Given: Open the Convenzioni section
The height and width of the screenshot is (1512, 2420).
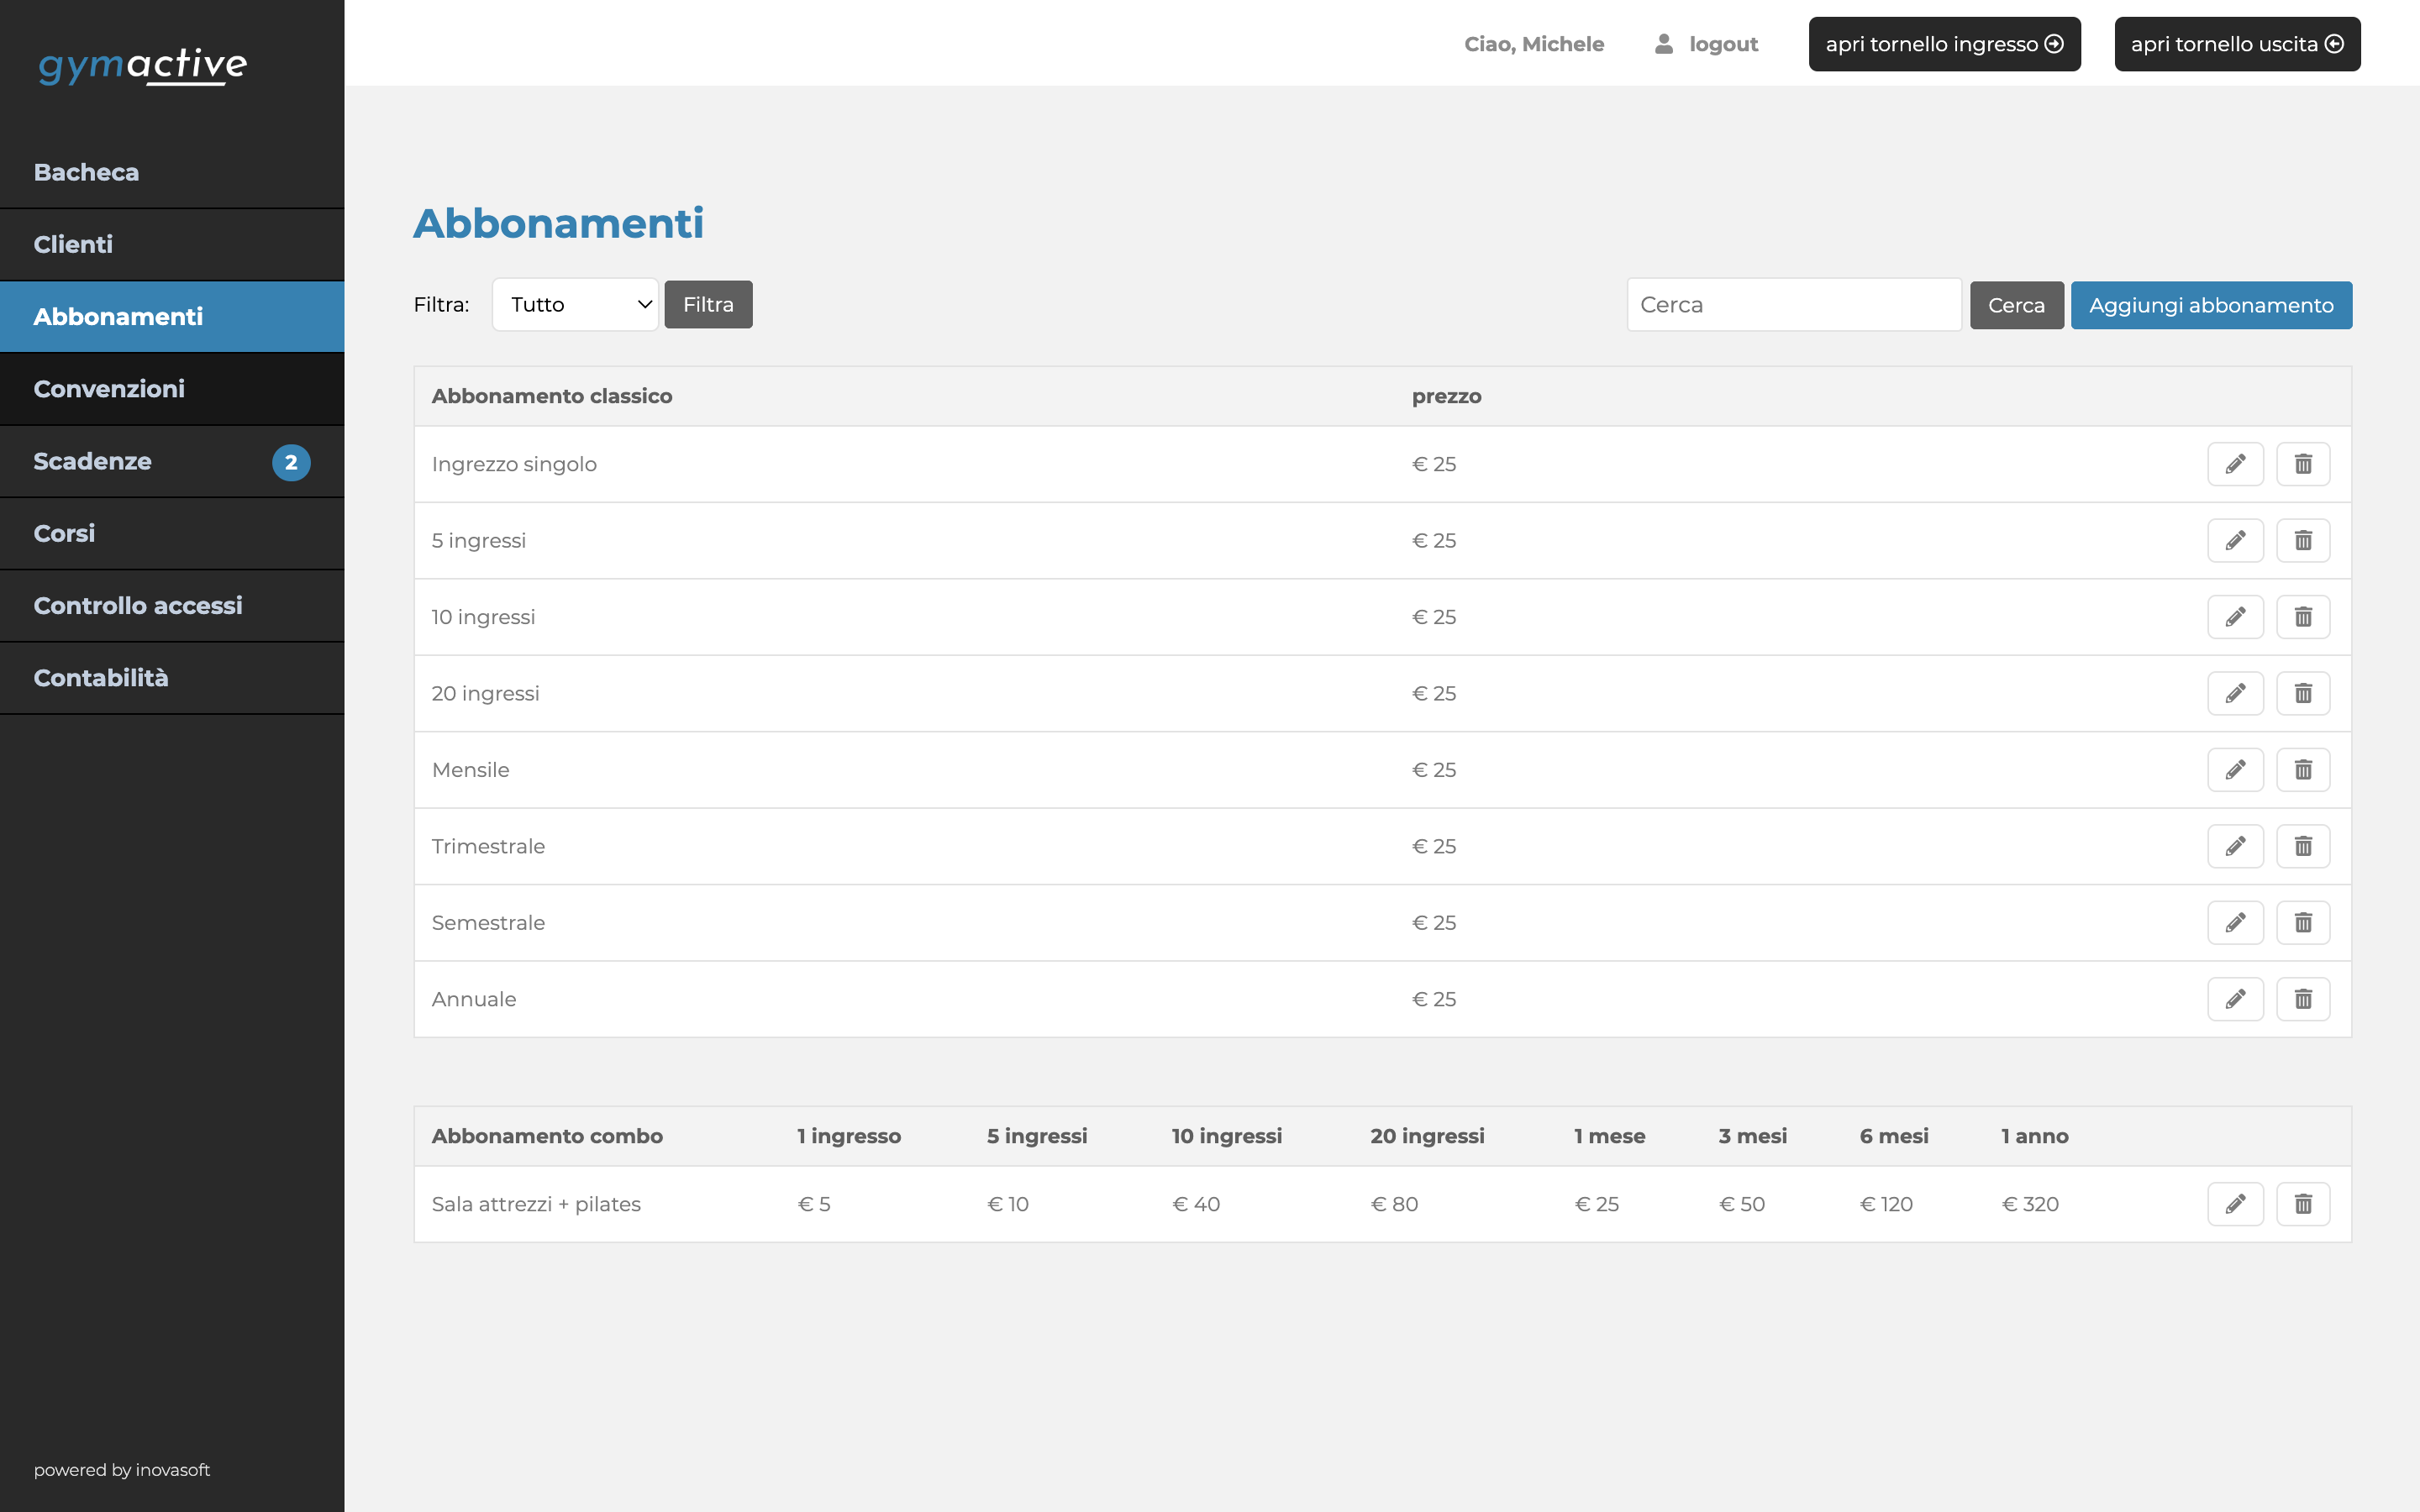Looking at the screenshot, I should click(172, 389).
